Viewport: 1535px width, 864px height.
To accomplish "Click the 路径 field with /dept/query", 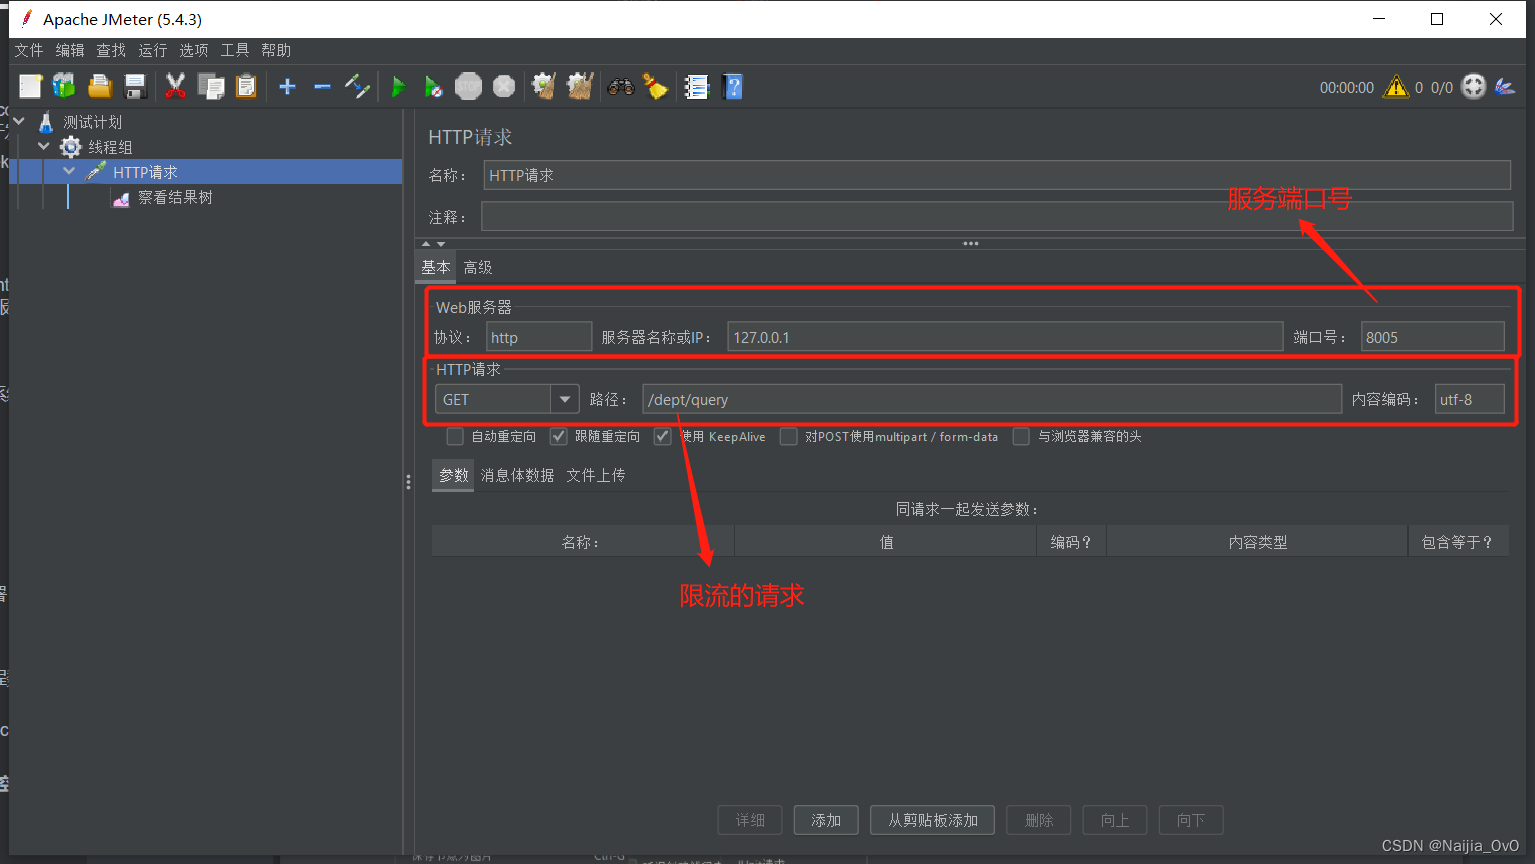I will (992, 399).
